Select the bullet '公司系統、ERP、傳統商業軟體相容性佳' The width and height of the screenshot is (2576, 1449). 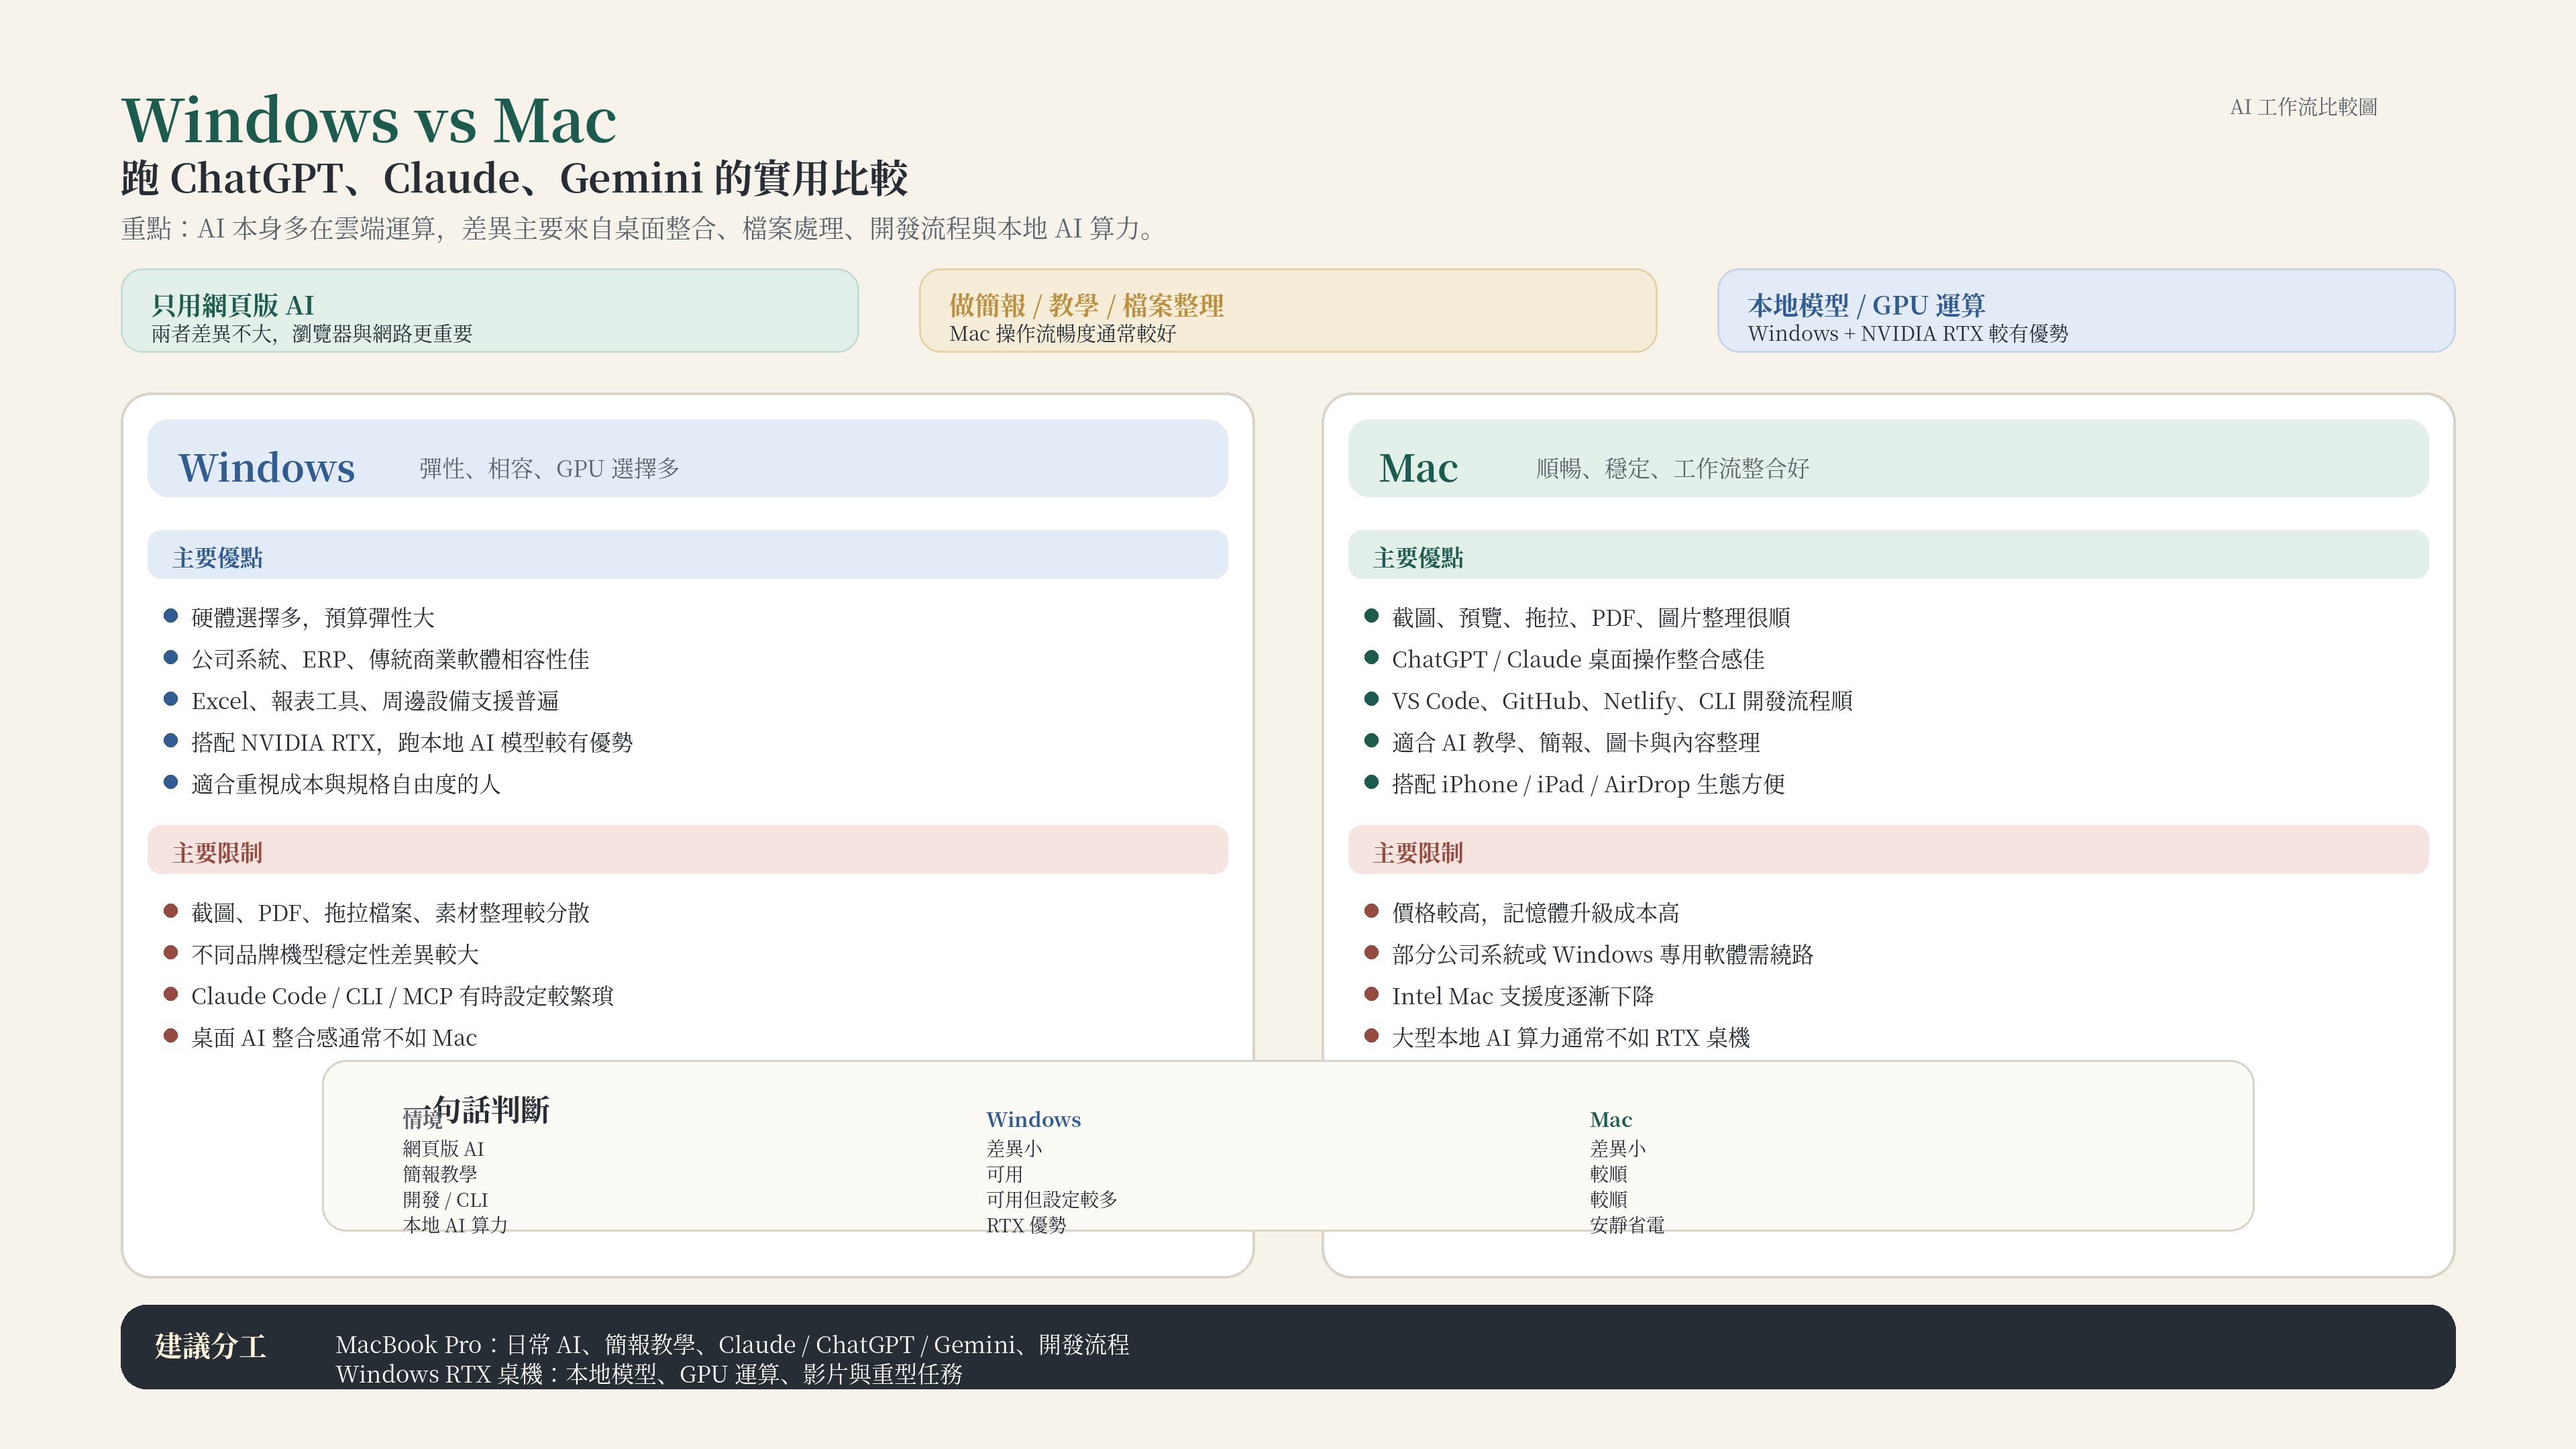click(x=390, y=659)
